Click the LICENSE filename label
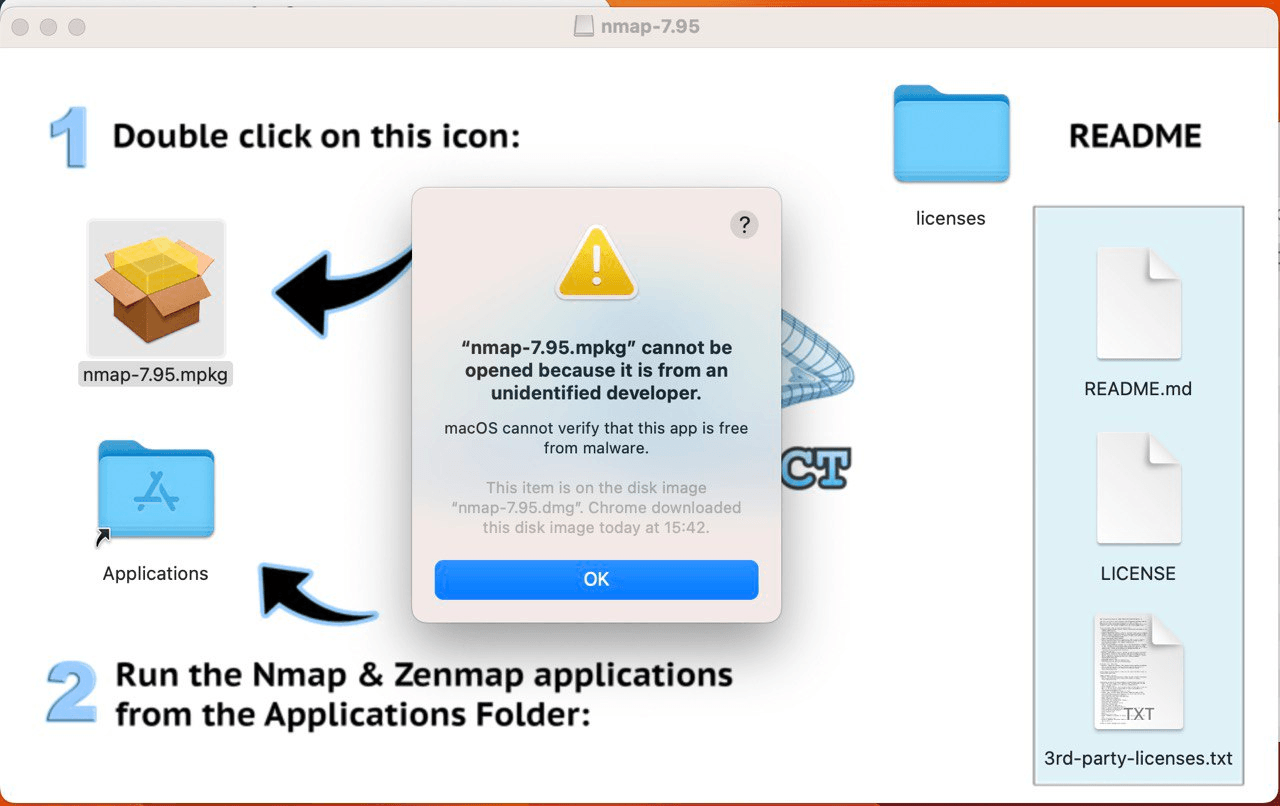Screen dimensions: 1280x806 click(x=1138, y=574)
